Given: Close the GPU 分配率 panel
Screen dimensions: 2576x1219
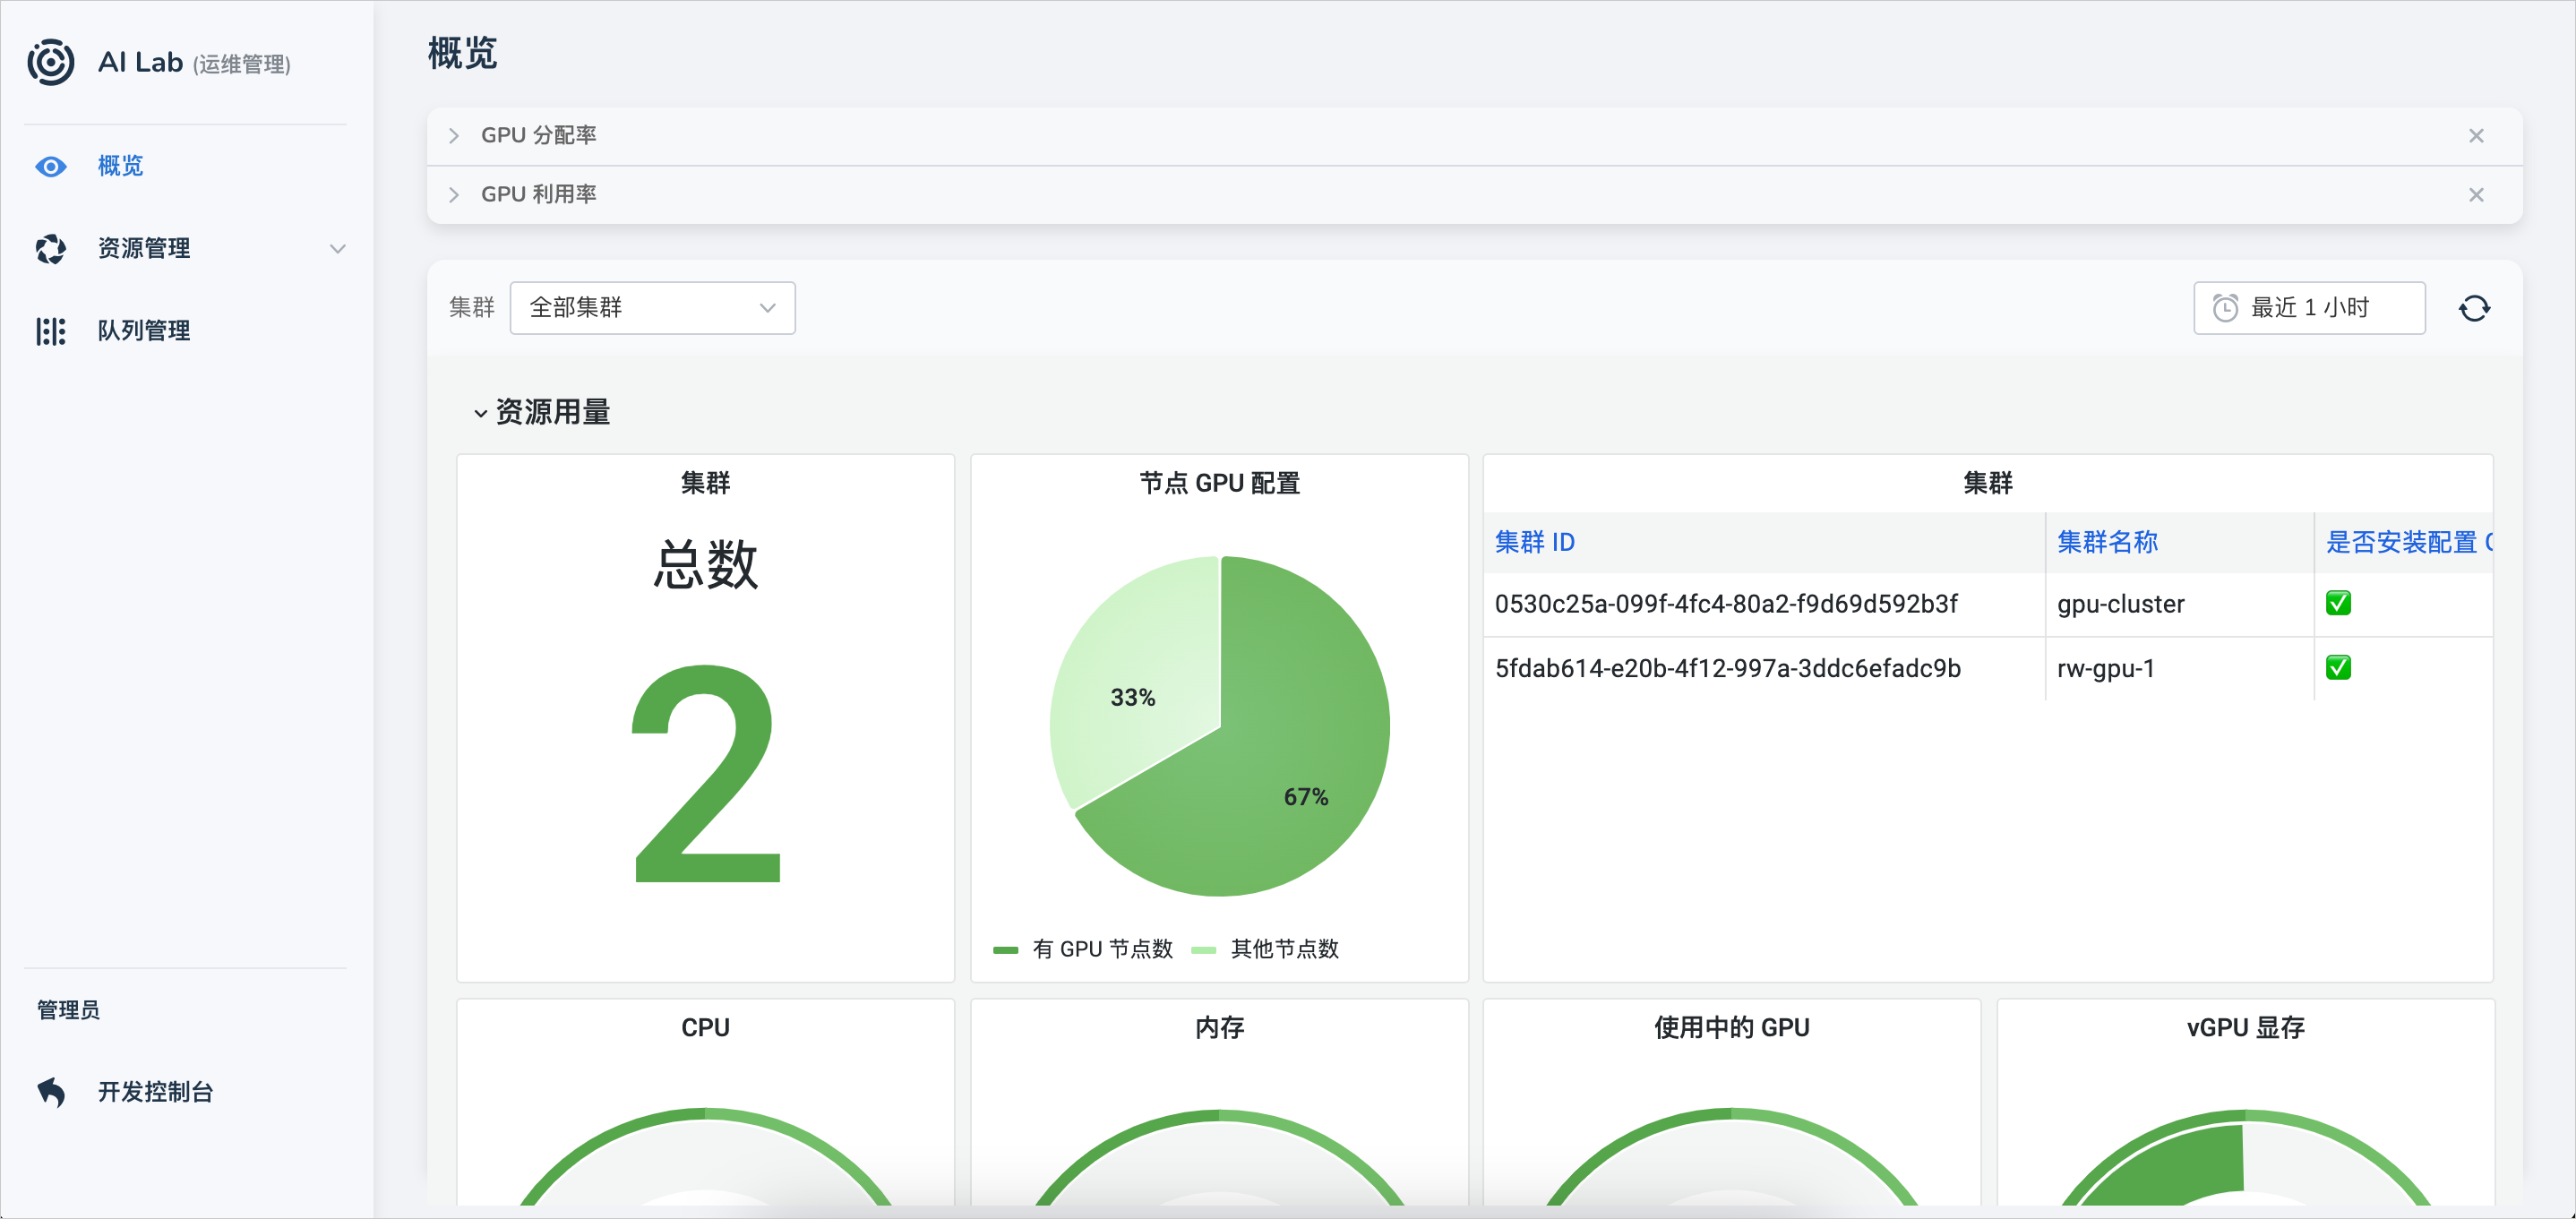Looking at the screenshot, I should tap(2476, 136).
